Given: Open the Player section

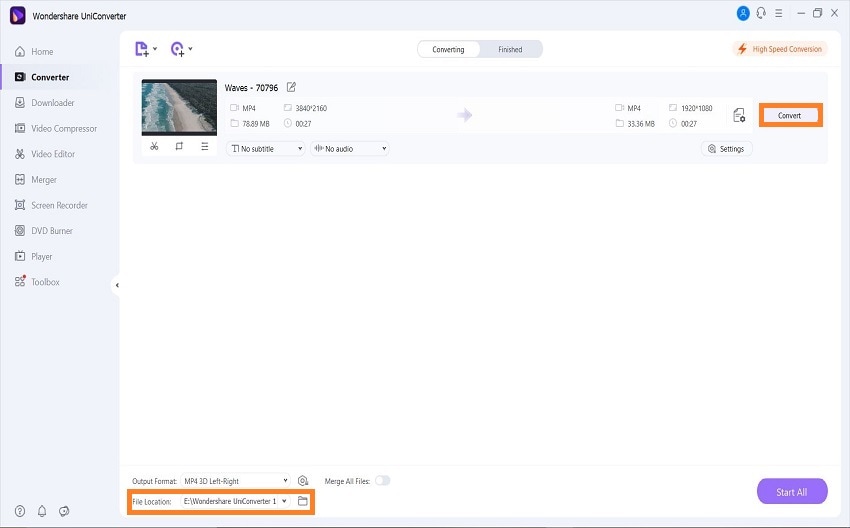Looking at the screenshot, I should (x=33, y=256).
